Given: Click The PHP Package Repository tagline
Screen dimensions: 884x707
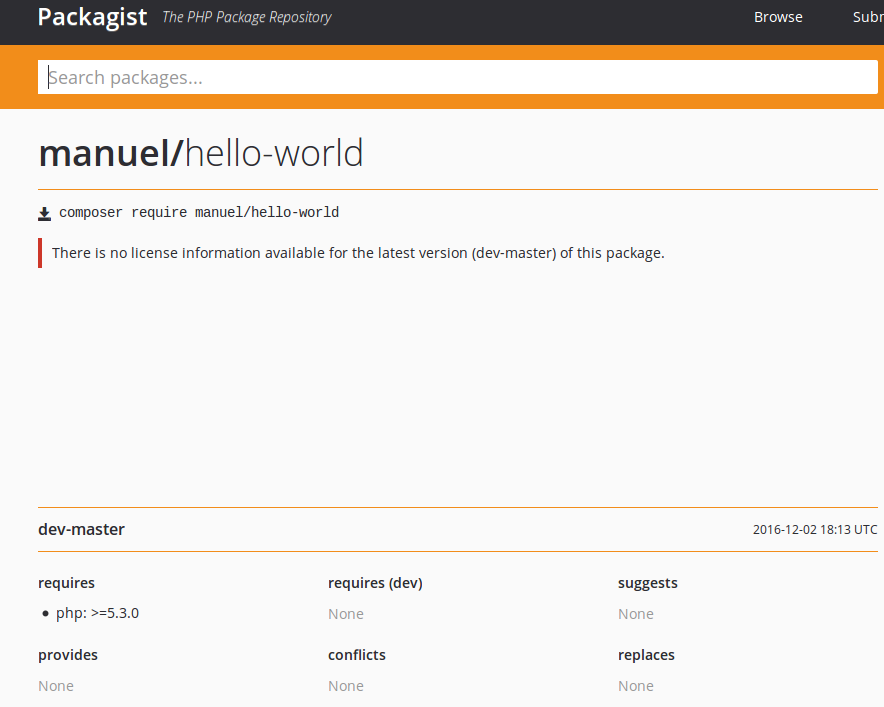Looking at the screenshot, I should tap(247, 17).
